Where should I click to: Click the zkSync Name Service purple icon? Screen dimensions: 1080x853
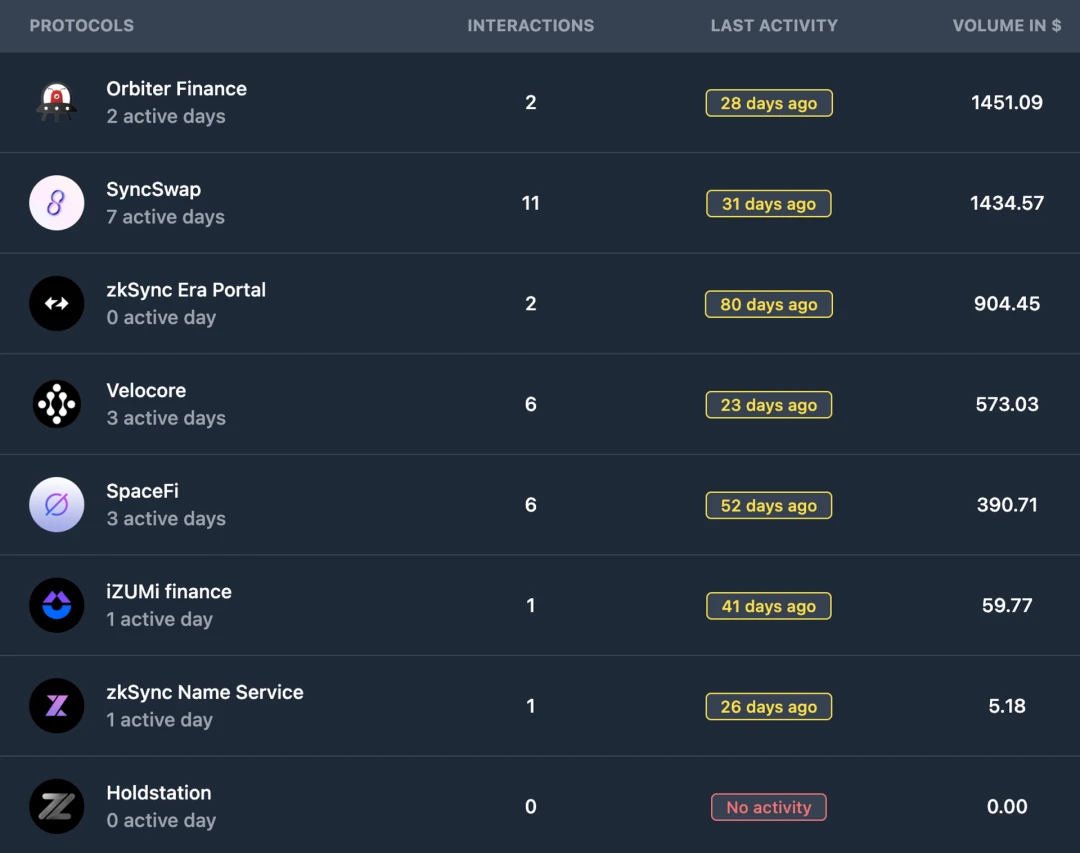[56, 706]
